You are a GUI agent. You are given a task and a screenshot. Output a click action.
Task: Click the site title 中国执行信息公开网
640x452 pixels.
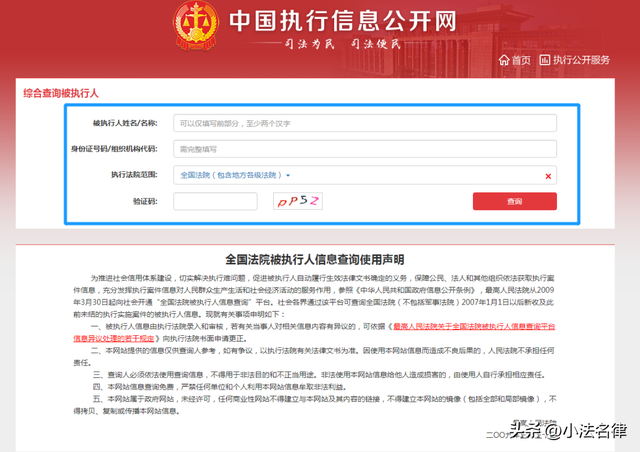[x=342, y=21]
